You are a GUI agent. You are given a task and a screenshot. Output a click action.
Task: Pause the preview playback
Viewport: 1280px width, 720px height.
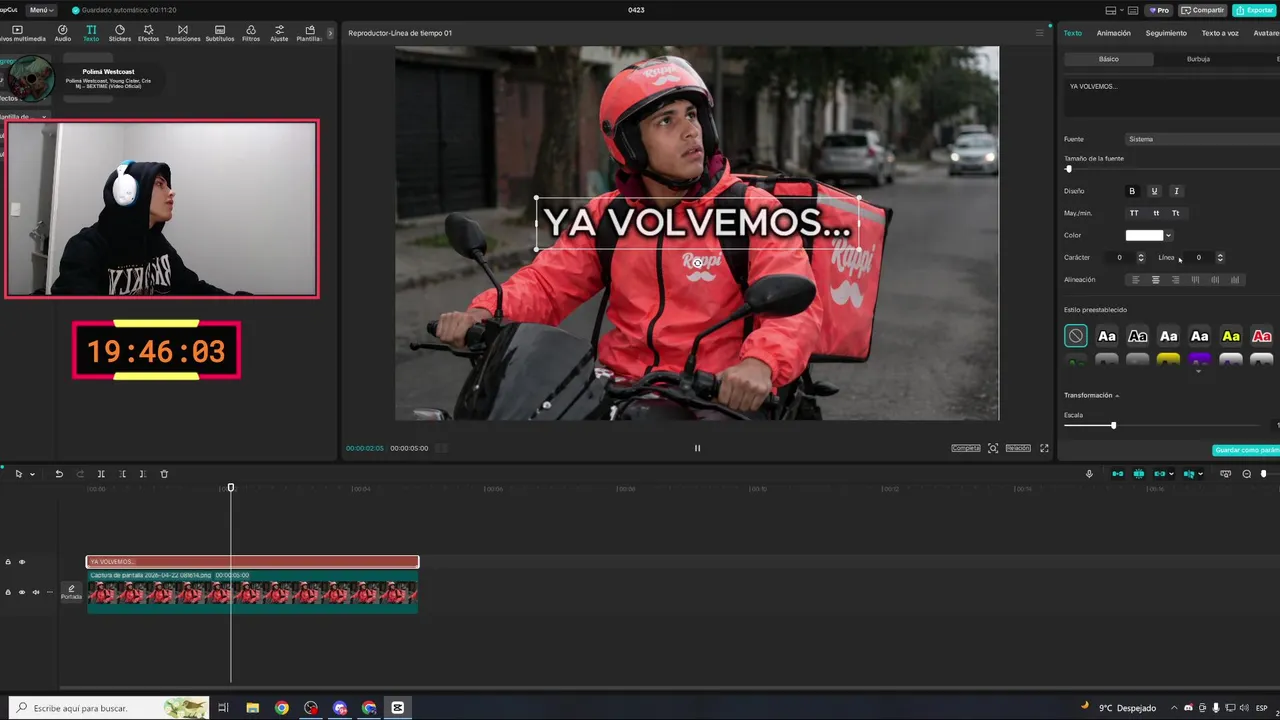[x=697, y=448]
